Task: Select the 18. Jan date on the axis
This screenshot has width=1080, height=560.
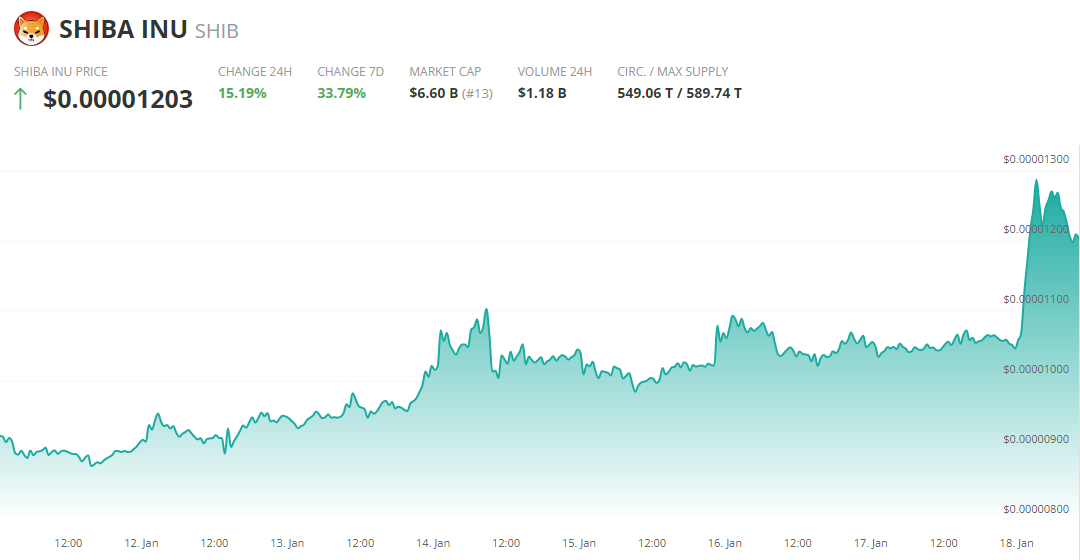Action: [x=1016, y=543]
